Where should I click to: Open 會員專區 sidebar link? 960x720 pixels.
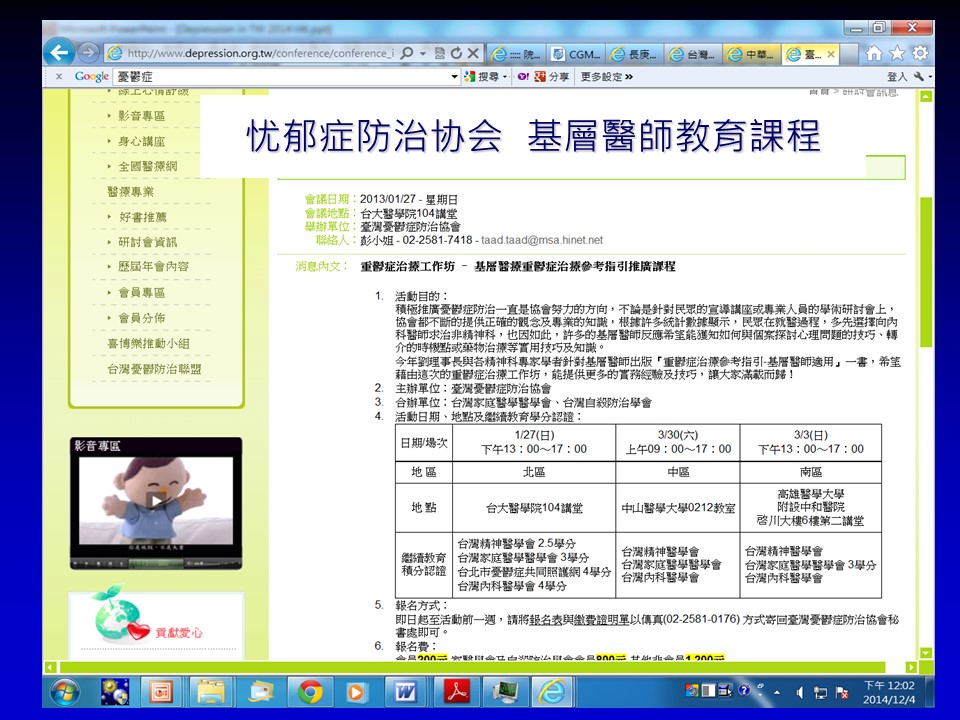(x=141, y=293)
